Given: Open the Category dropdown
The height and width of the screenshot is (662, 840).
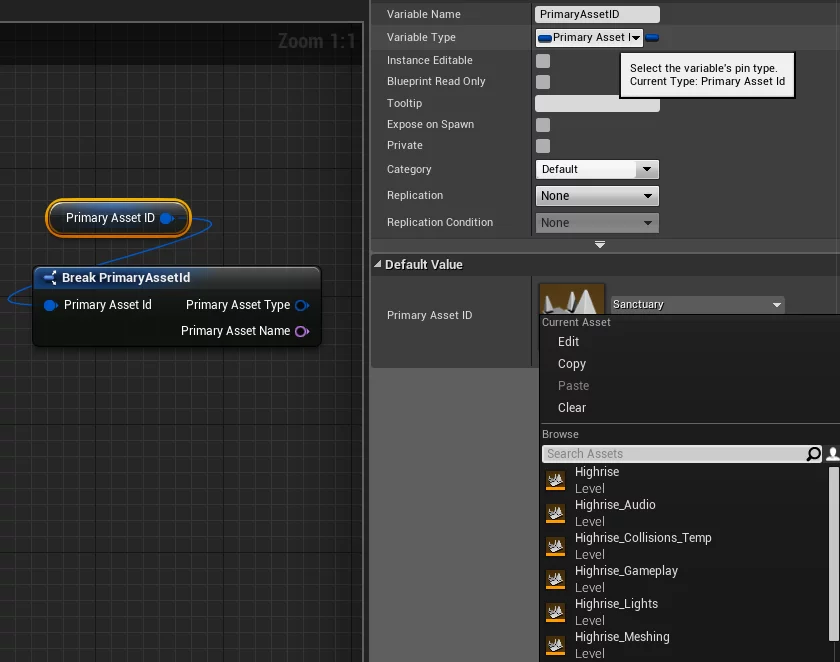Looking at the screenshot, I should pyautogui.click(x=597, y=170).
